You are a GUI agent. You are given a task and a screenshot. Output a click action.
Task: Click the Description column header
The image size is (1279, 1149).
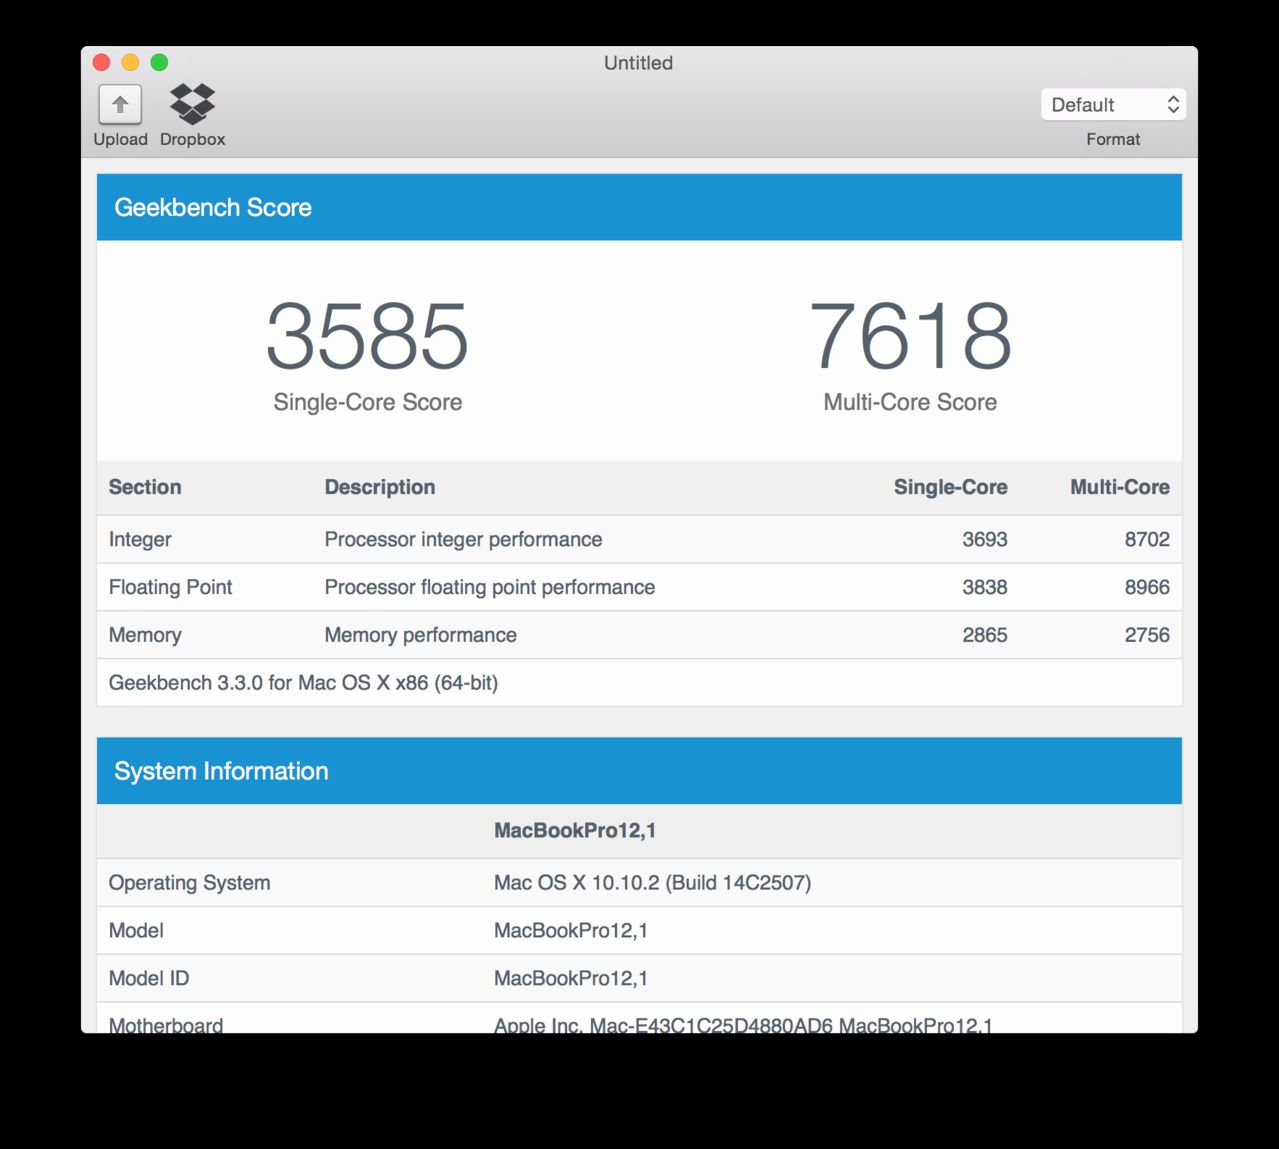tap(380, 487)
